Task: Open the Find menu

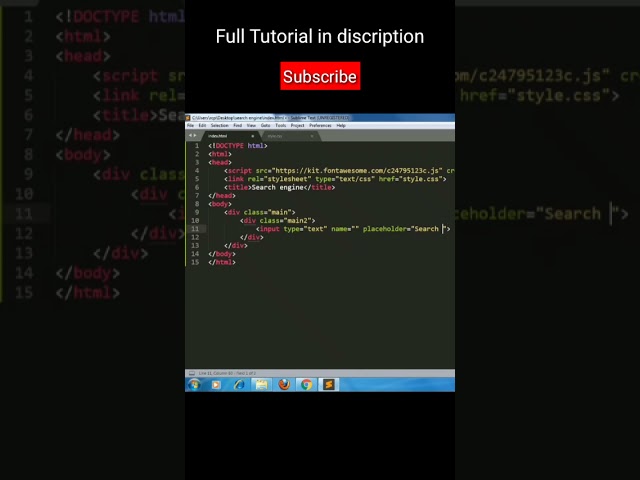Action: pyautogui.click(x=238, y=125)
